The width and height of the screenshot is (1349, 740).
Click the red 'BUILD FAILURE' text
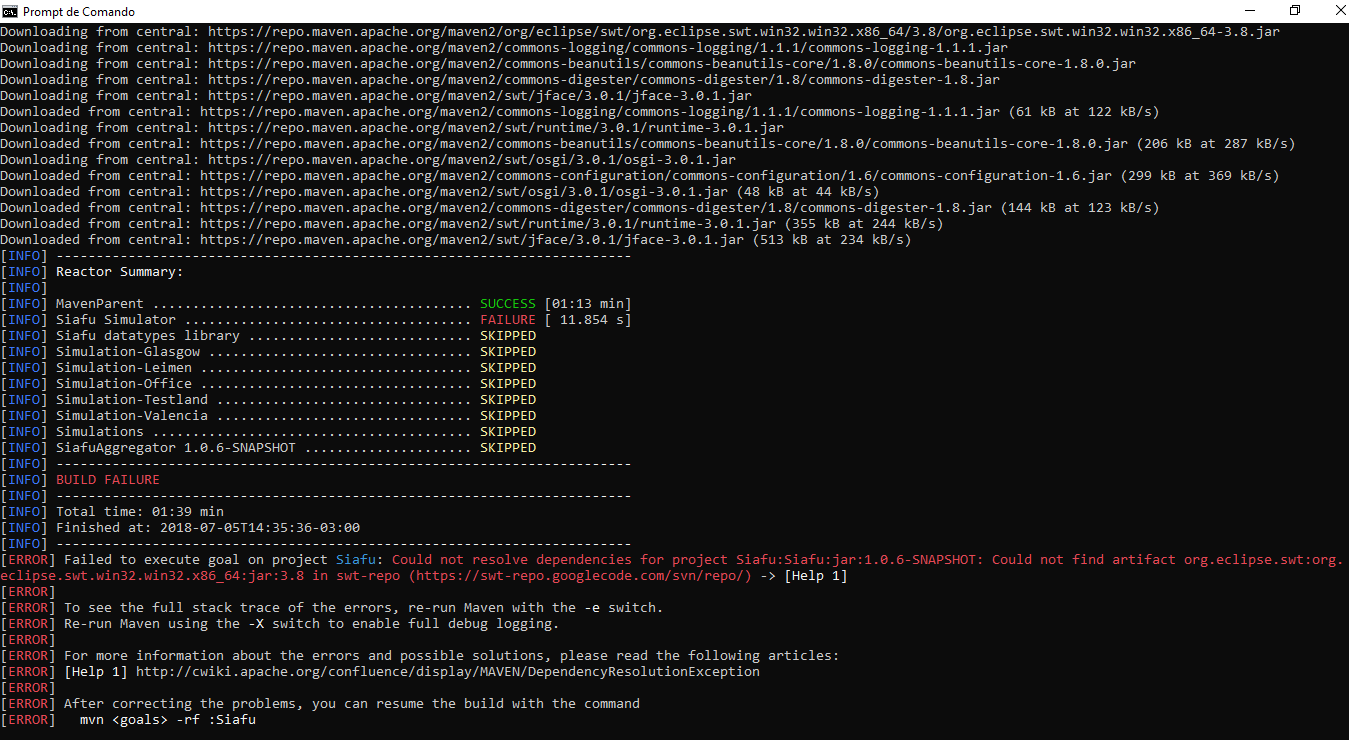(108, 480)
